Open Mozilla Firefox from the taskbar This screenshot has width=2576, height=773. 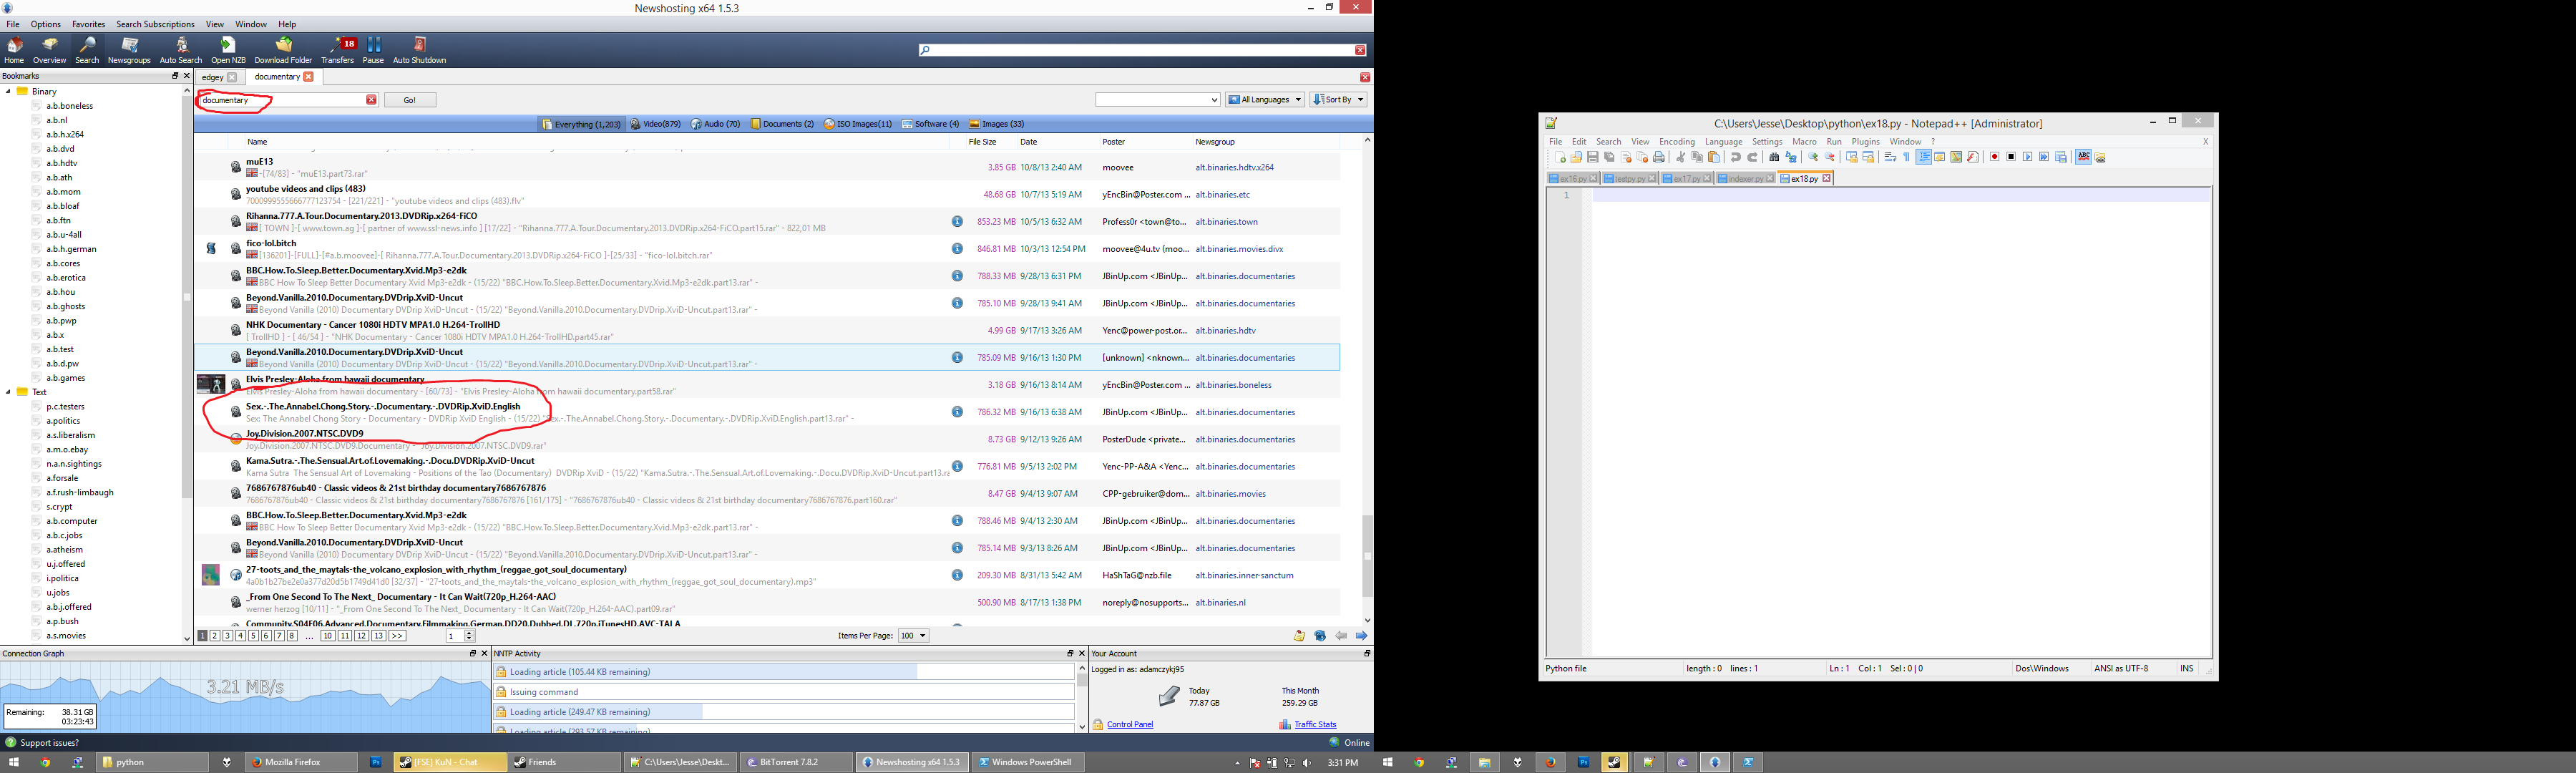(x=301, y=762)
